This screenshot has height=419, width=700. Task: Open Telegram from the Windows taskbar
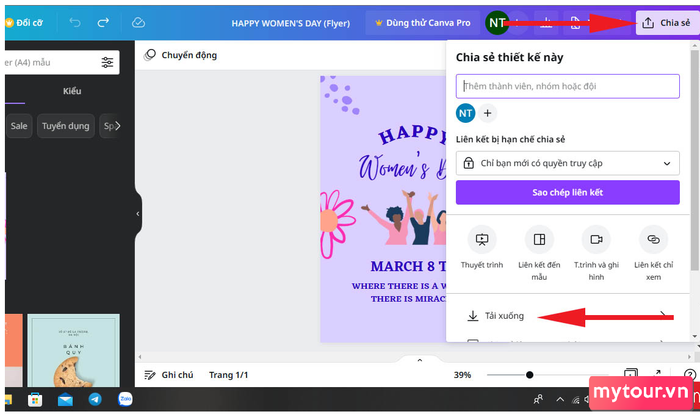point(94,399)
